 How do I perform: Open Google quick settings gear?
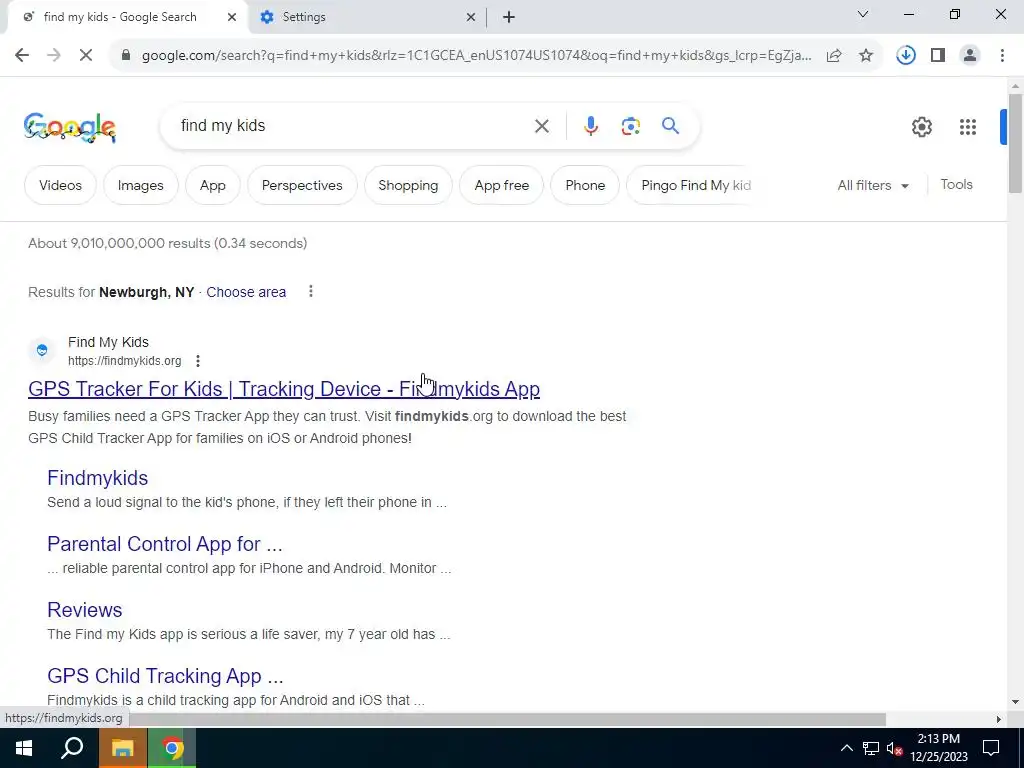coord(921,127)
